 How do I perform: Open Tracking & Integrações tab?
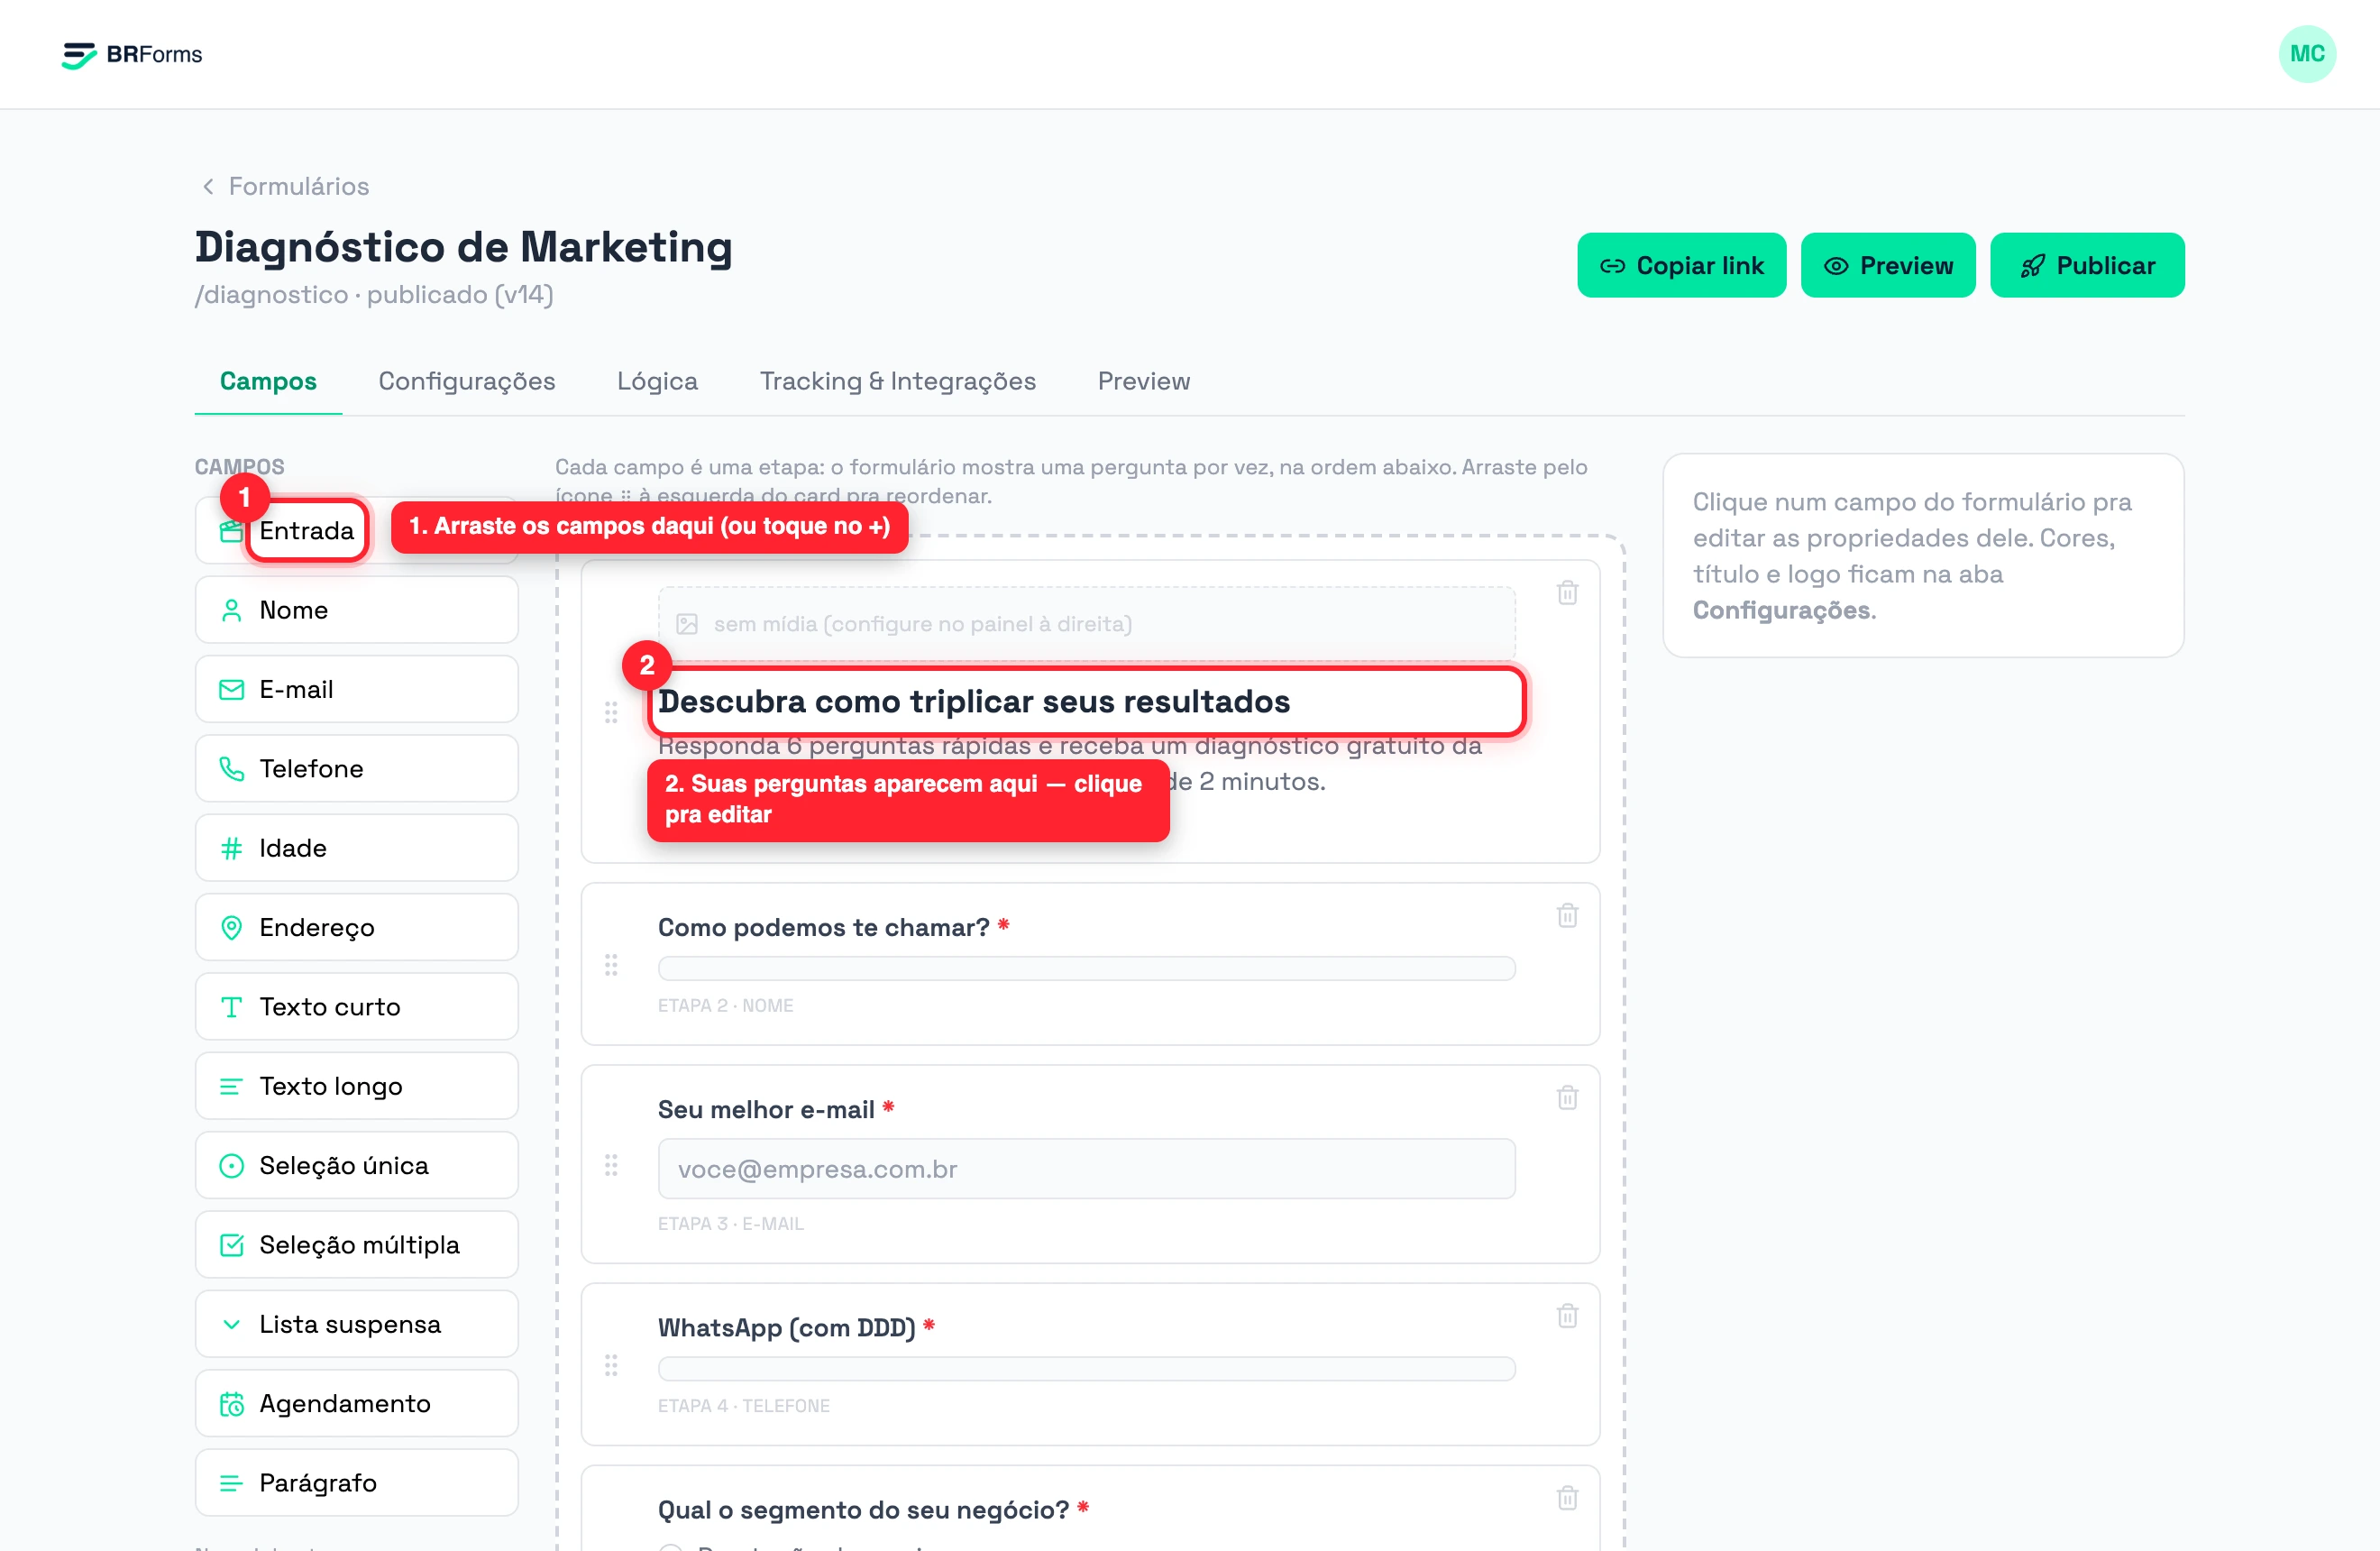pos(897,381)
